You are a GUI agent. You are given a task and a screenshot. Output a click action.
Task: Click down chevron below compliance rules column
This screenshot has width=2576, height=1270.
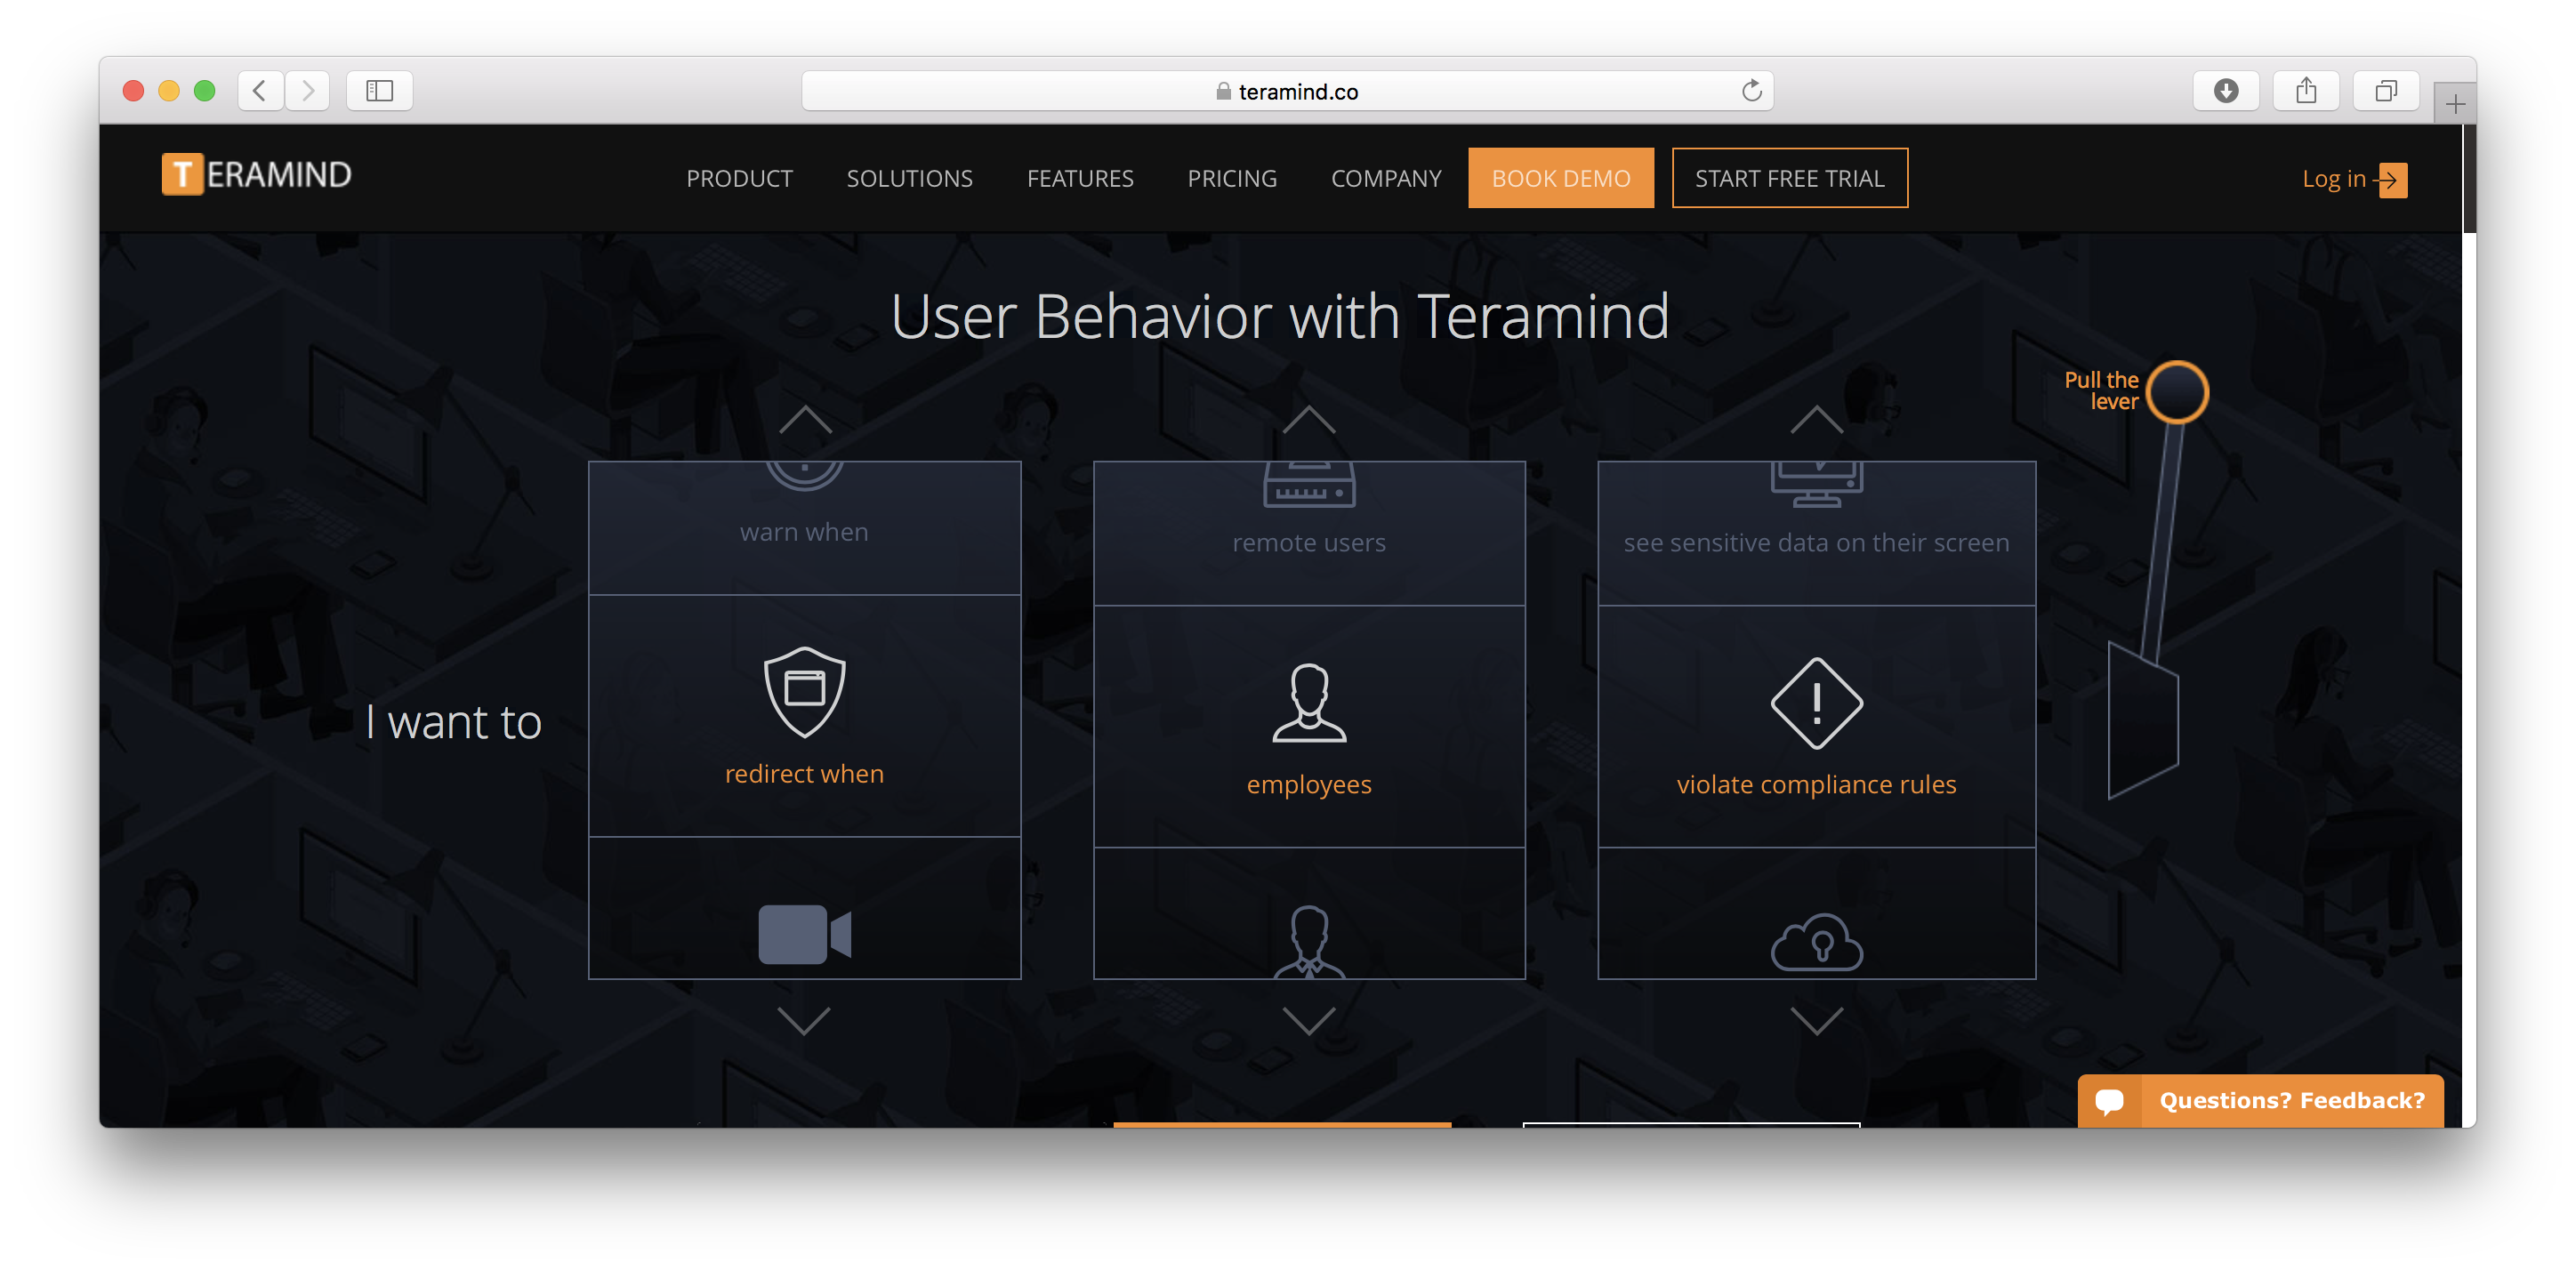1816,1020
